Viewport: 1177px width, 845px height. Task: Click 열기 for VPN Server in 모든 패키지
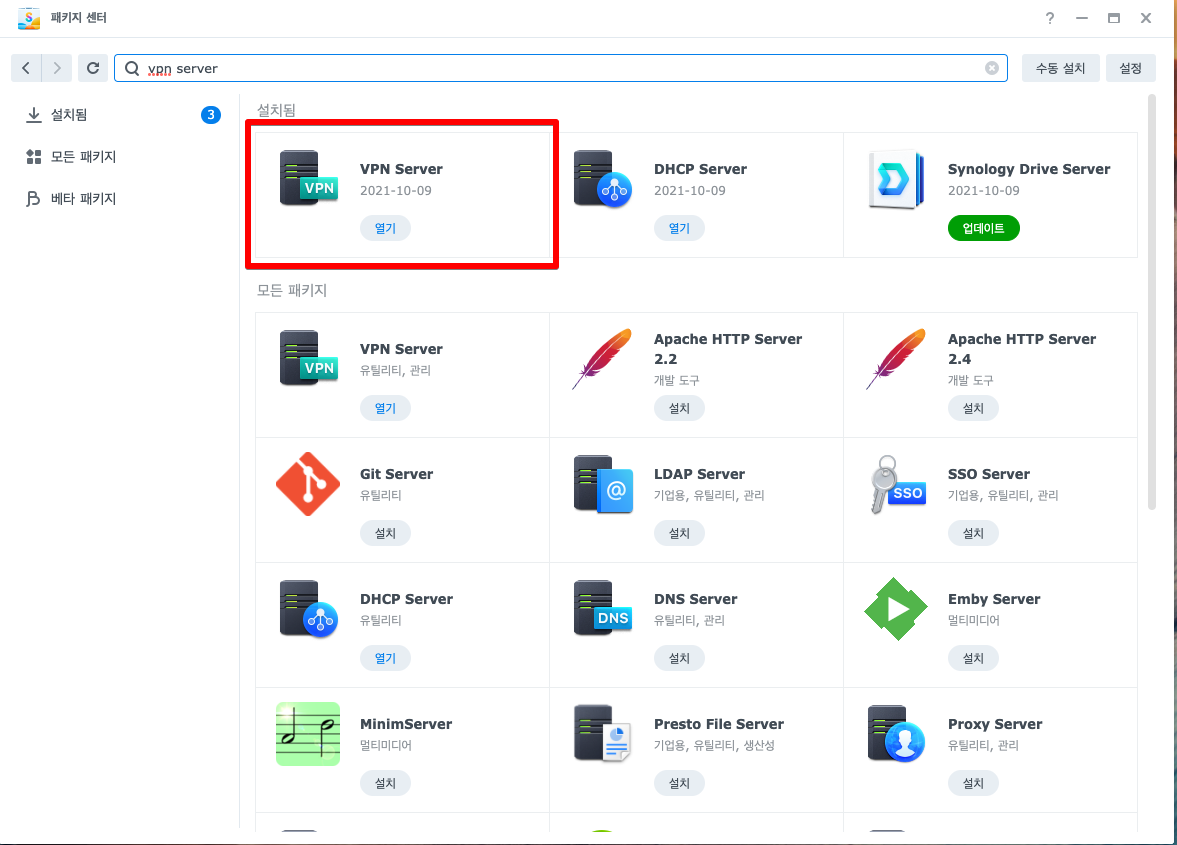[x=385, y=408]
